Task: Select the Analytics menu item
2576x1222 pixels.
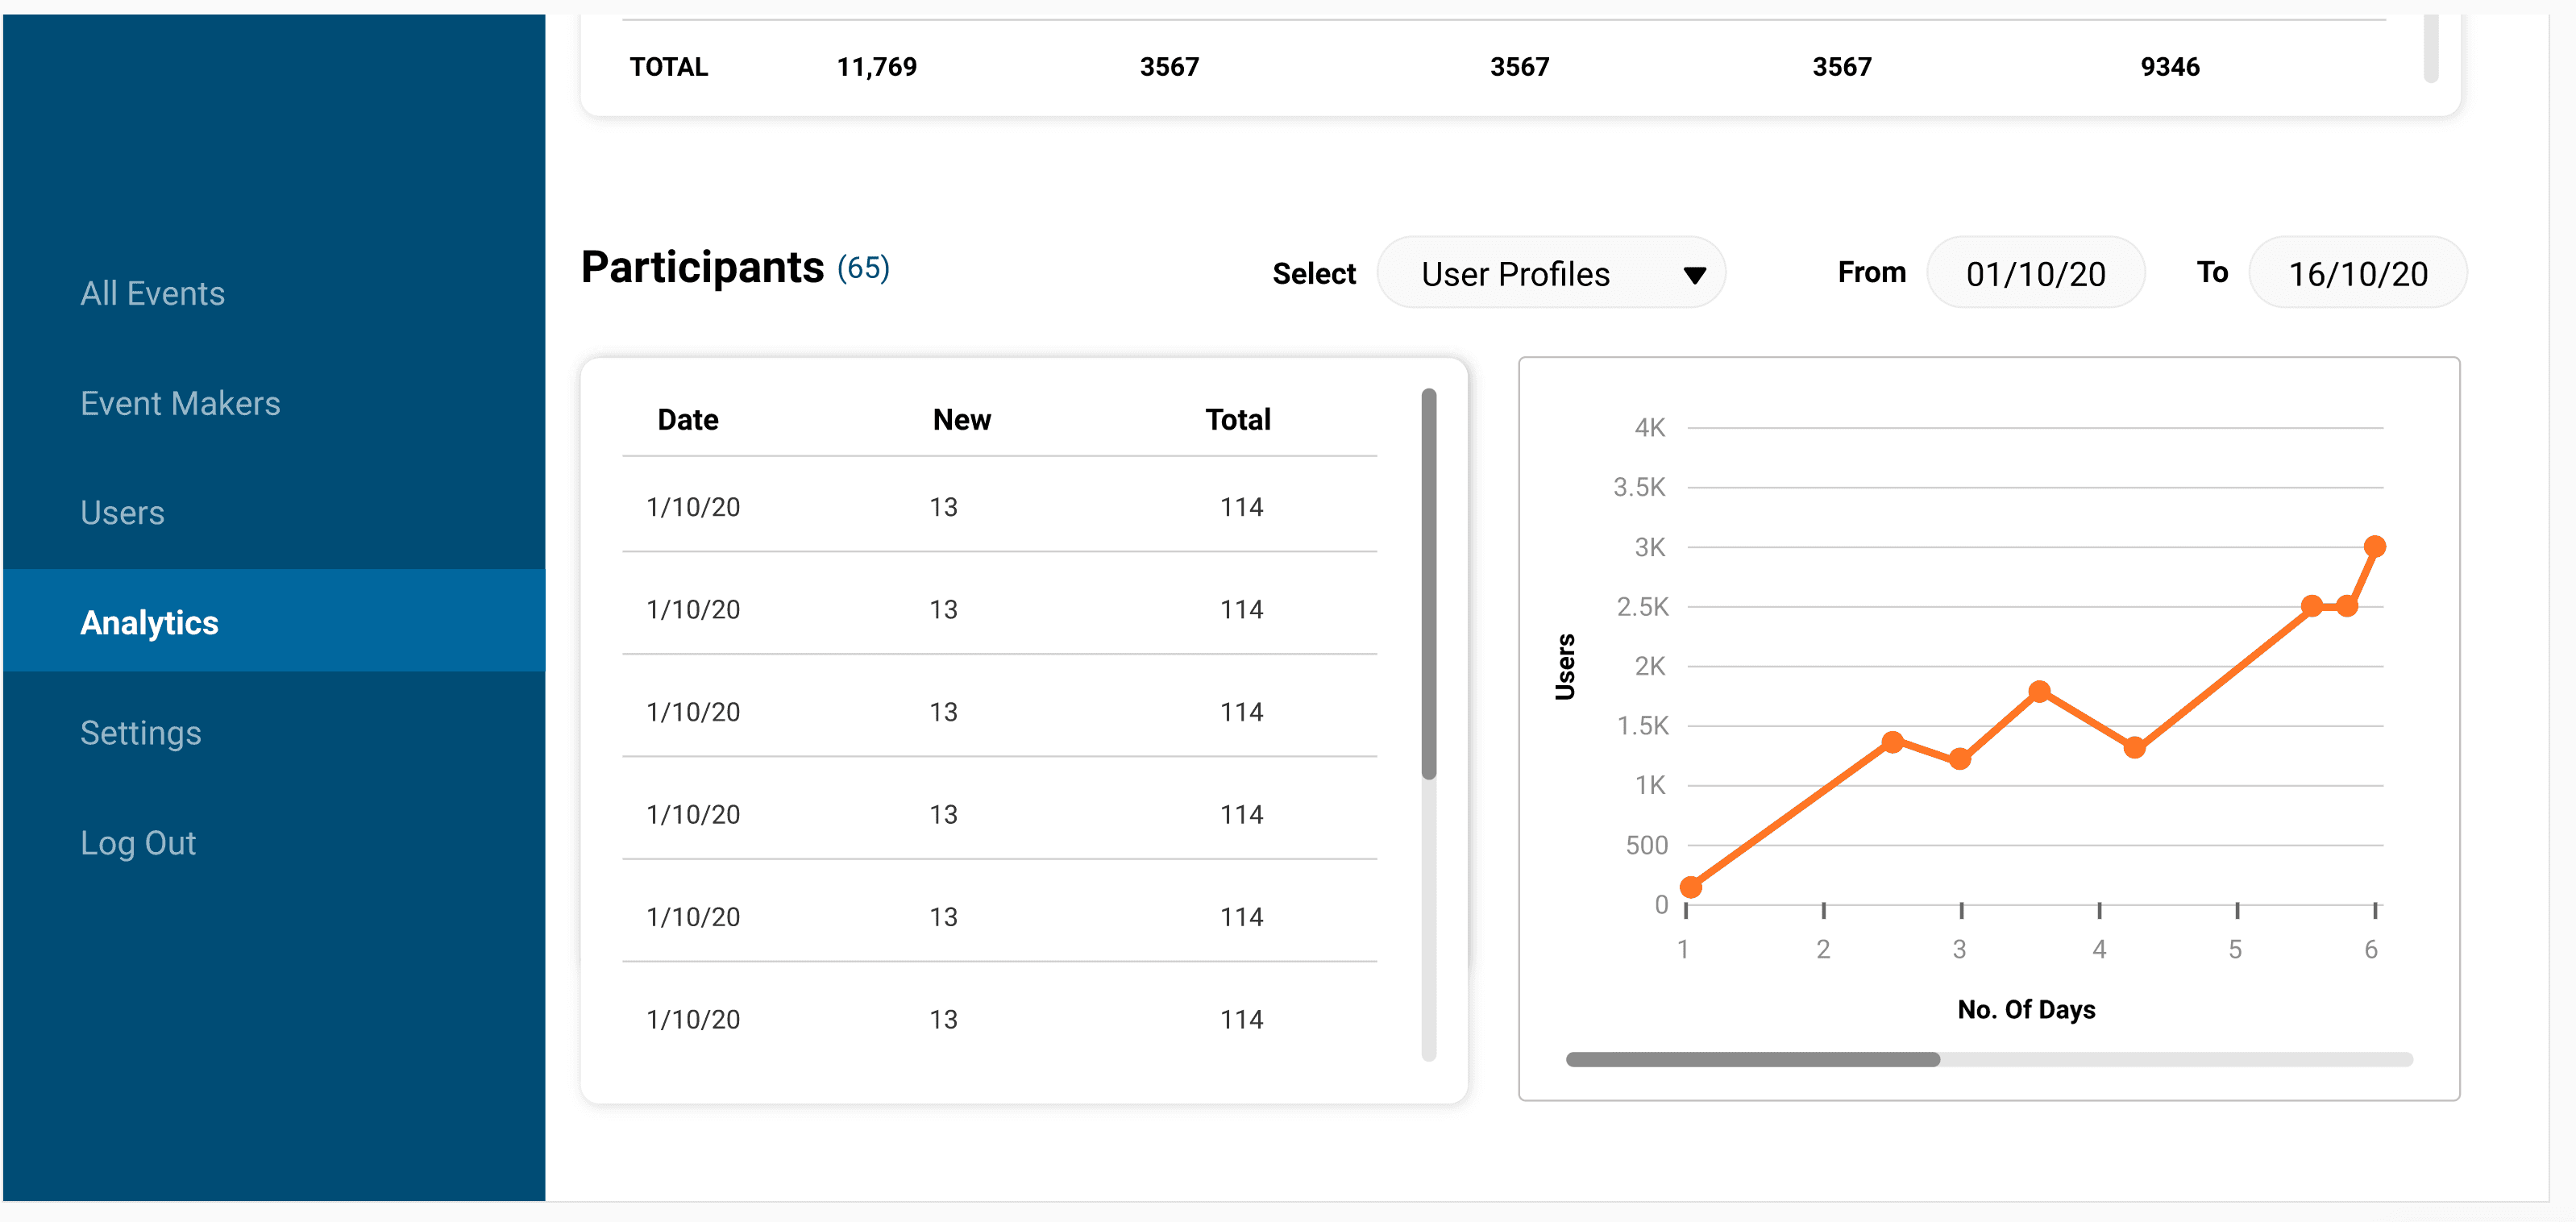Action: (274, 622)
